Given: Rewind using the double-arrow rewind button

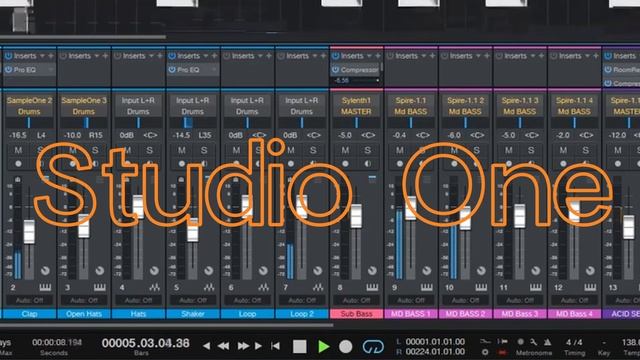Looking at the screenshot, I should pyautogui.click(x=223, y=346).
